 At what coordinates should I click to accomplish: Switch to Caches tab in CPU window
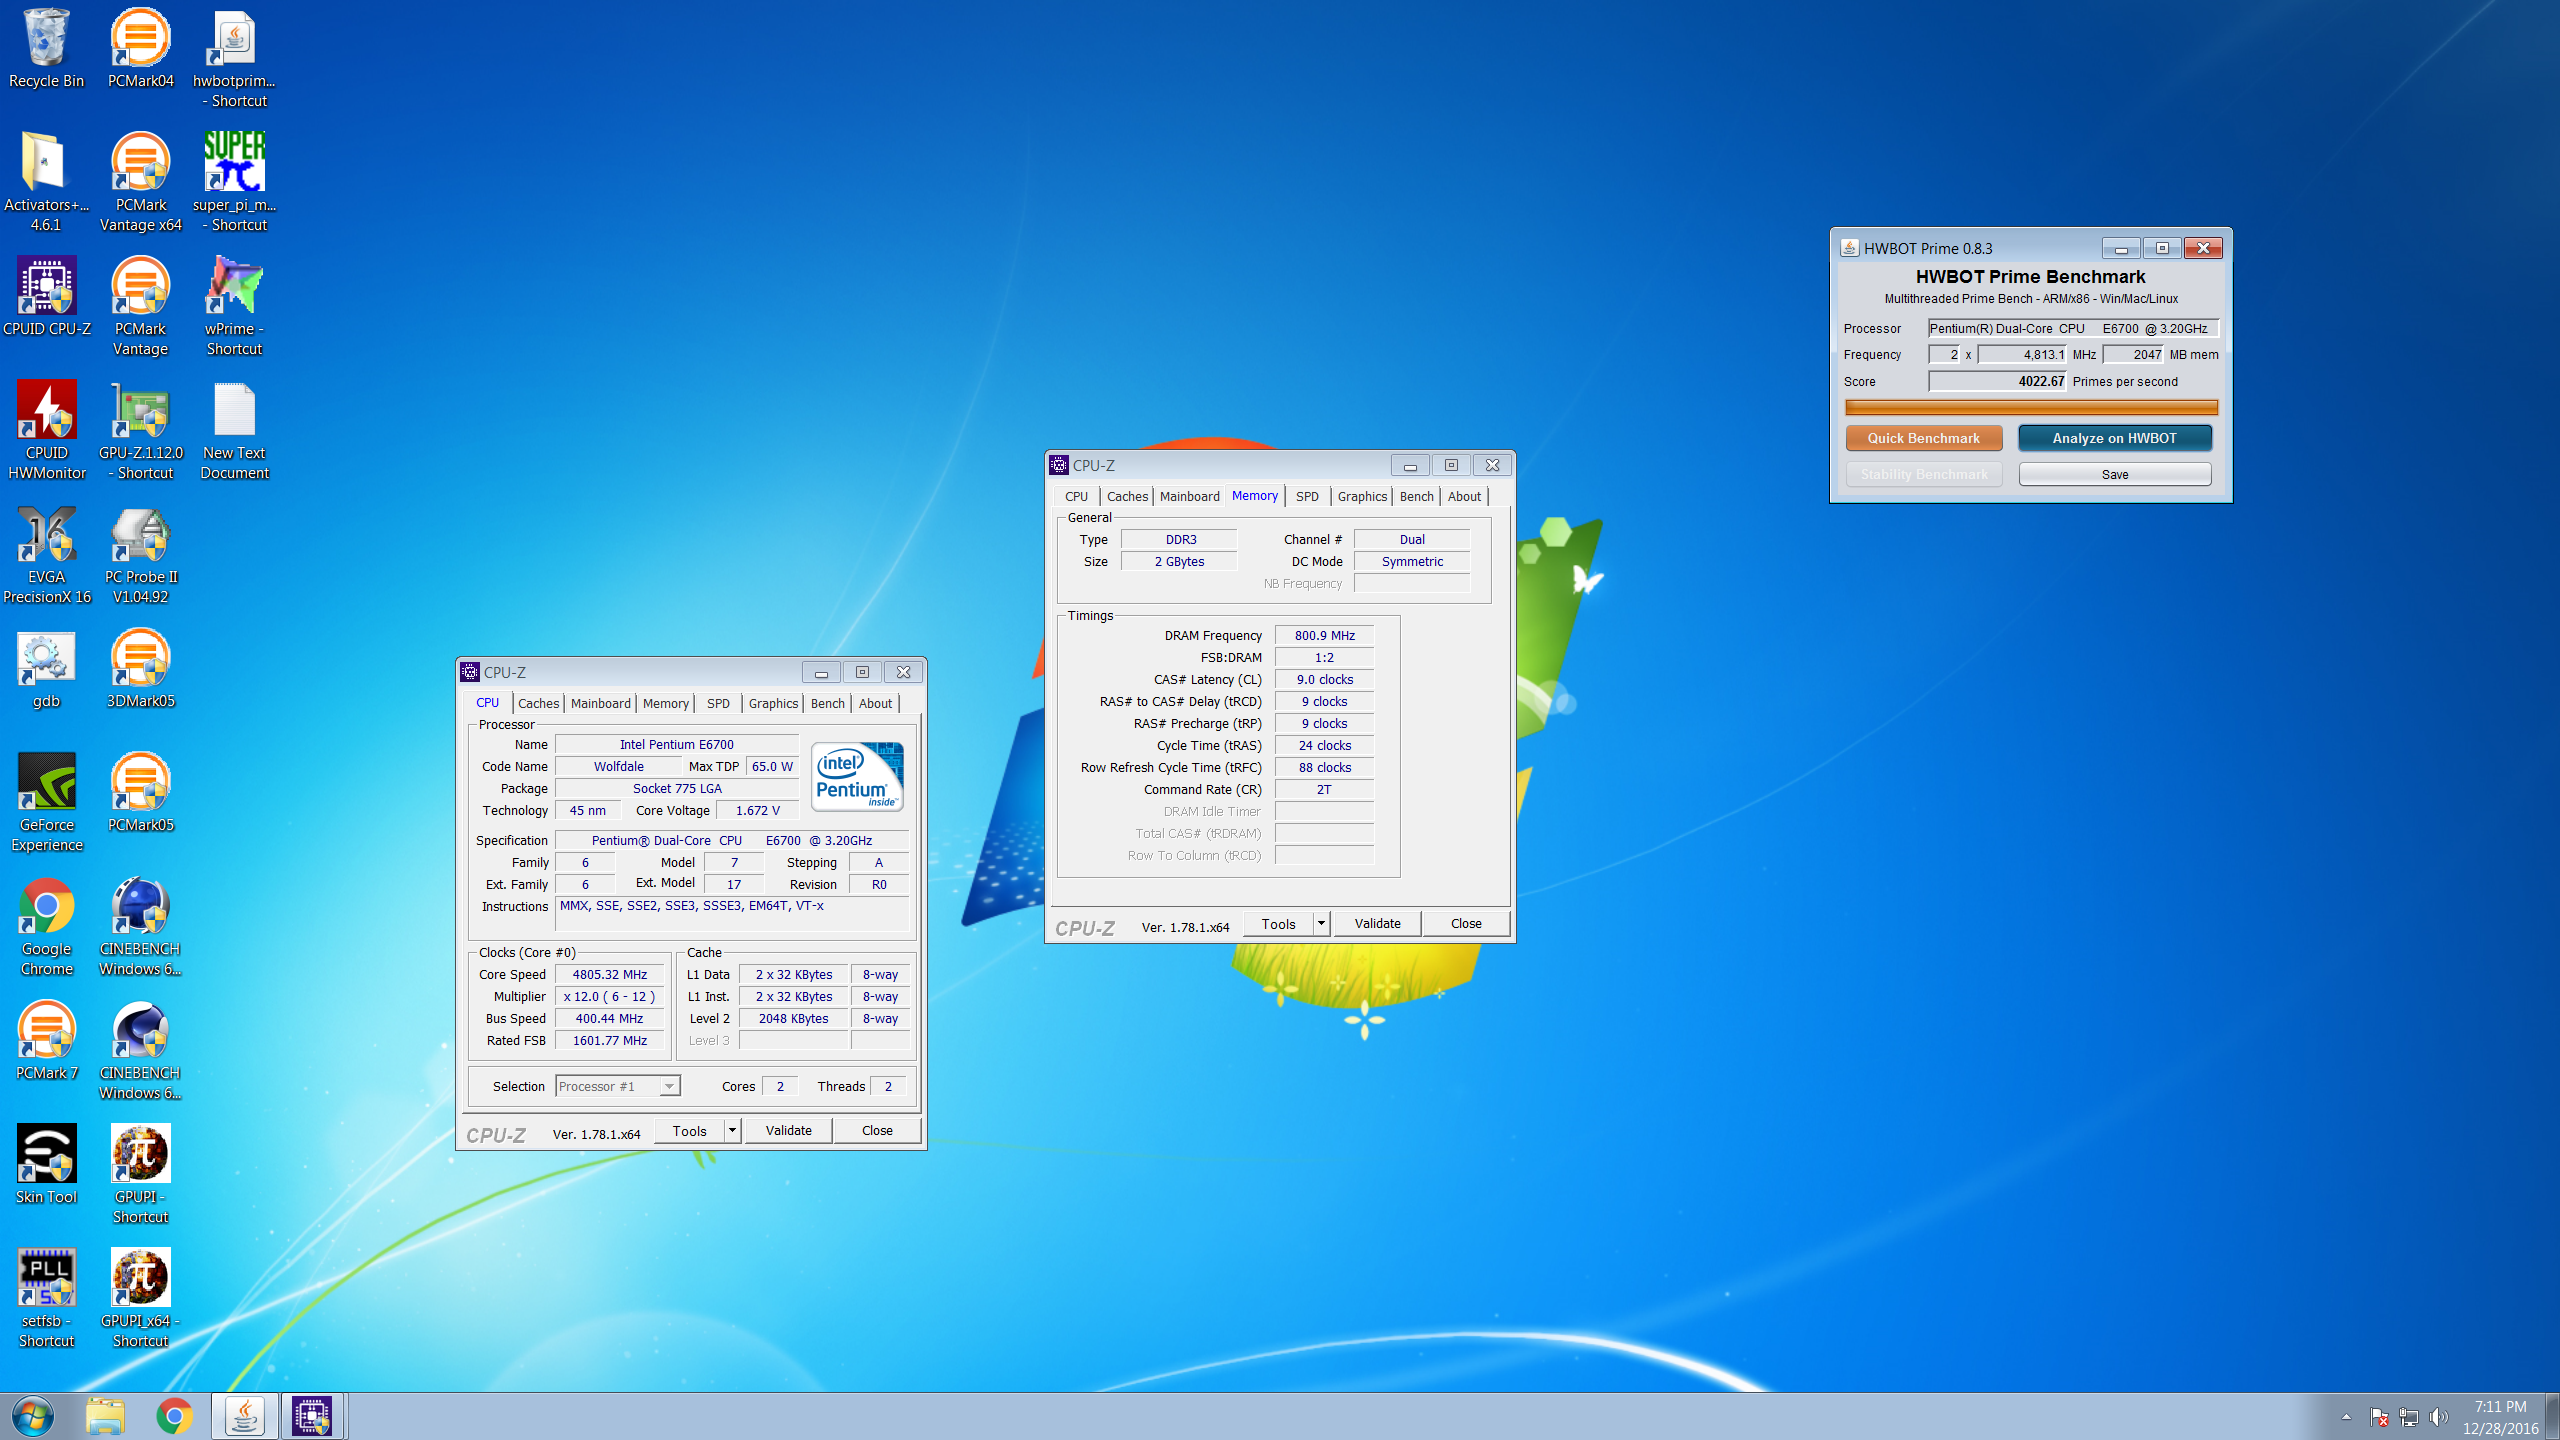[x=538, y=703]
